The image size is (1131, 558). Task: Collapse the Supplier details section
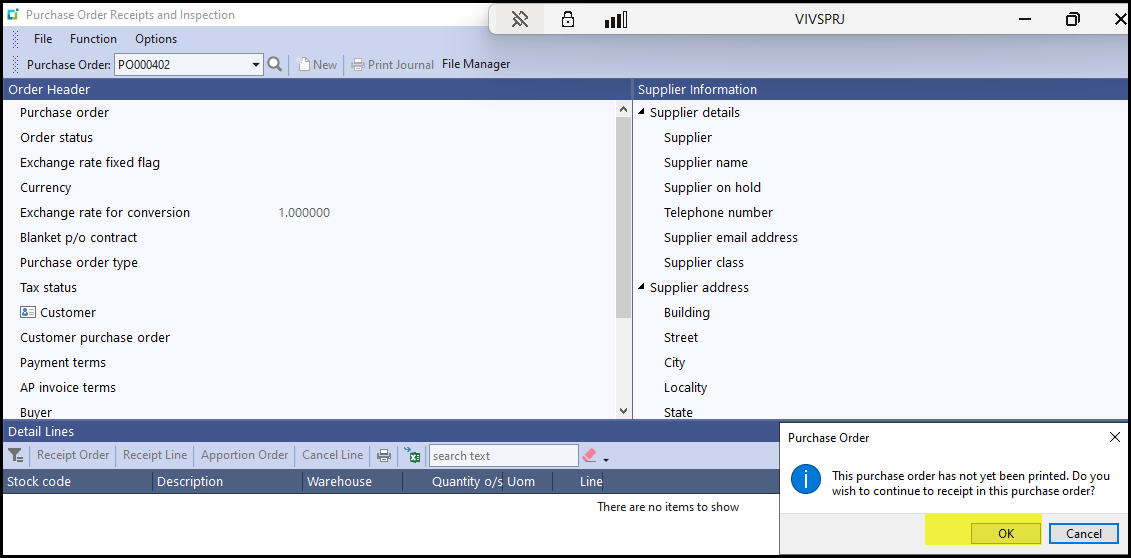(642, 112)
